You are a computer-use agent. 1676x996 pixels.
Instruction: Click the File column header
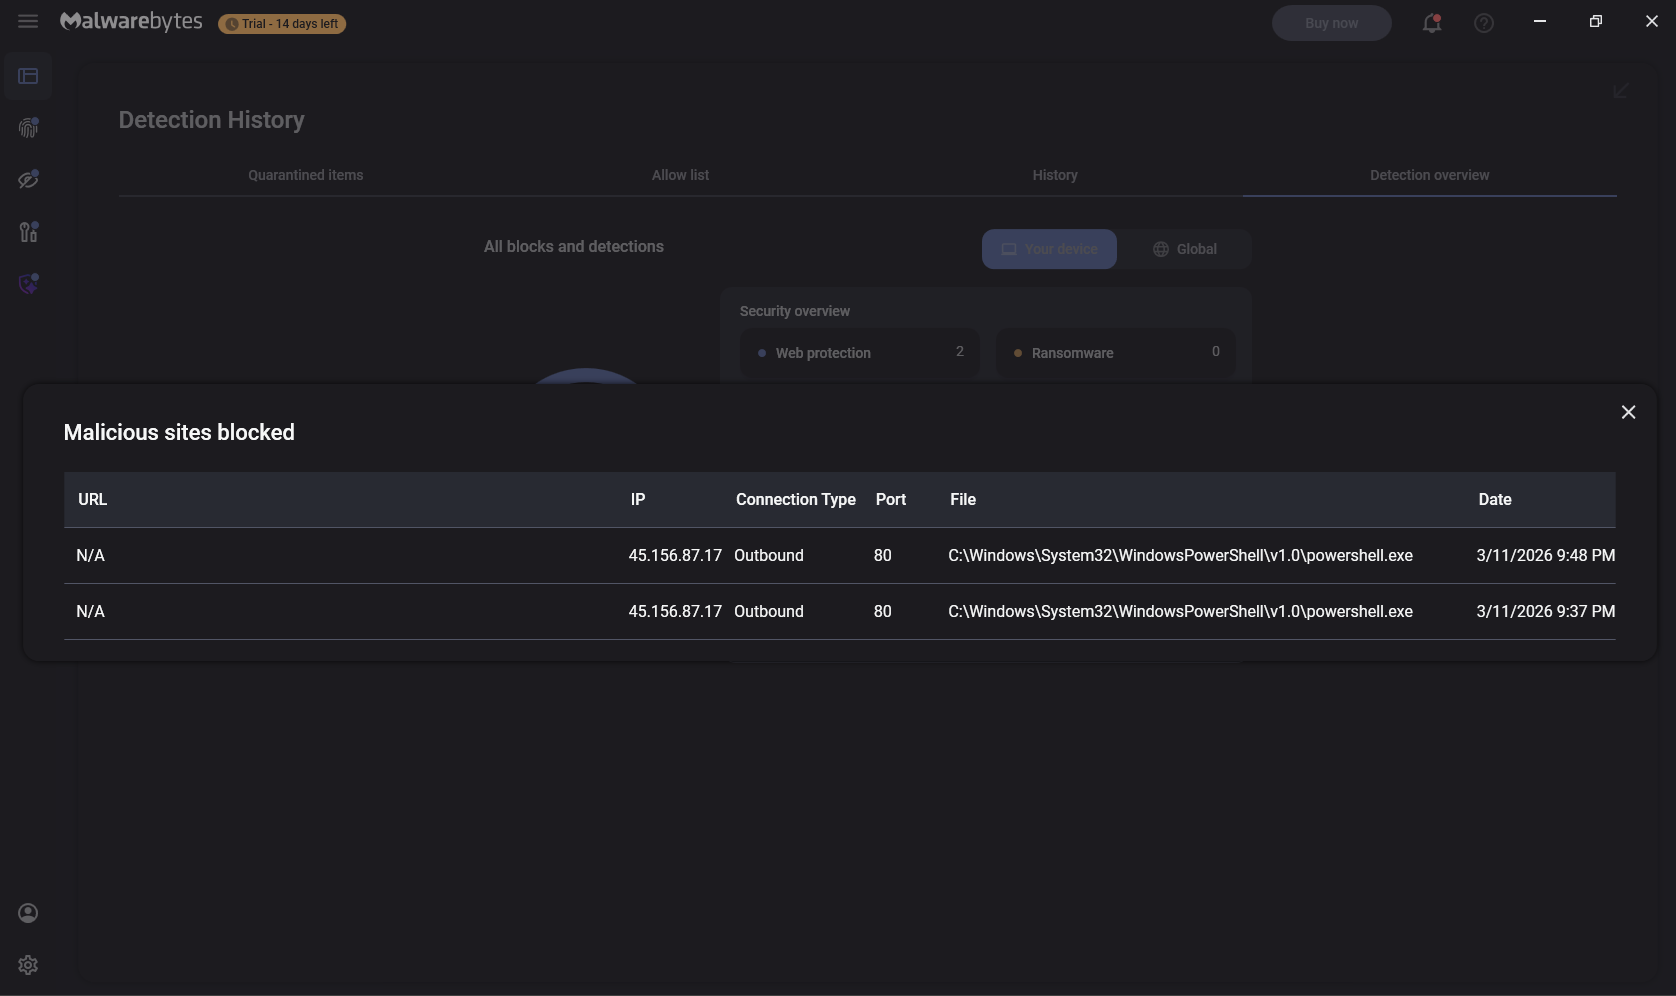tap(963, 499)
